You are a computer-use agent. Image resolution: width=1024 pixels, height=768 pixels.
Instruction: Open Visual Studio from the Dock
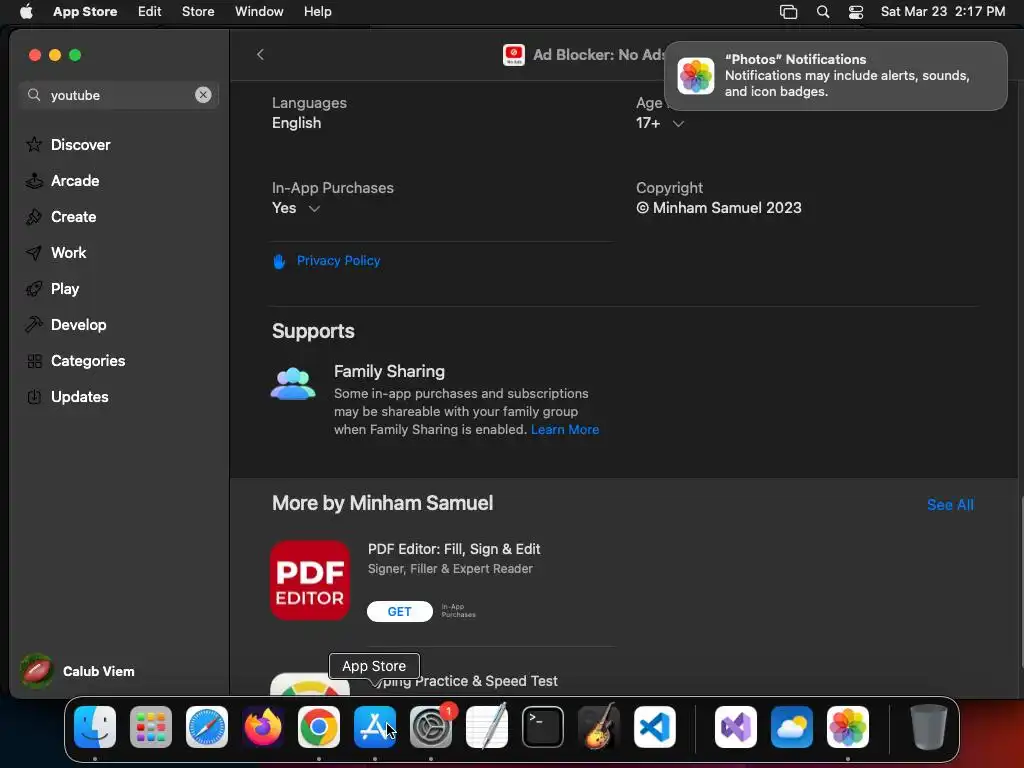coord(736,727)
